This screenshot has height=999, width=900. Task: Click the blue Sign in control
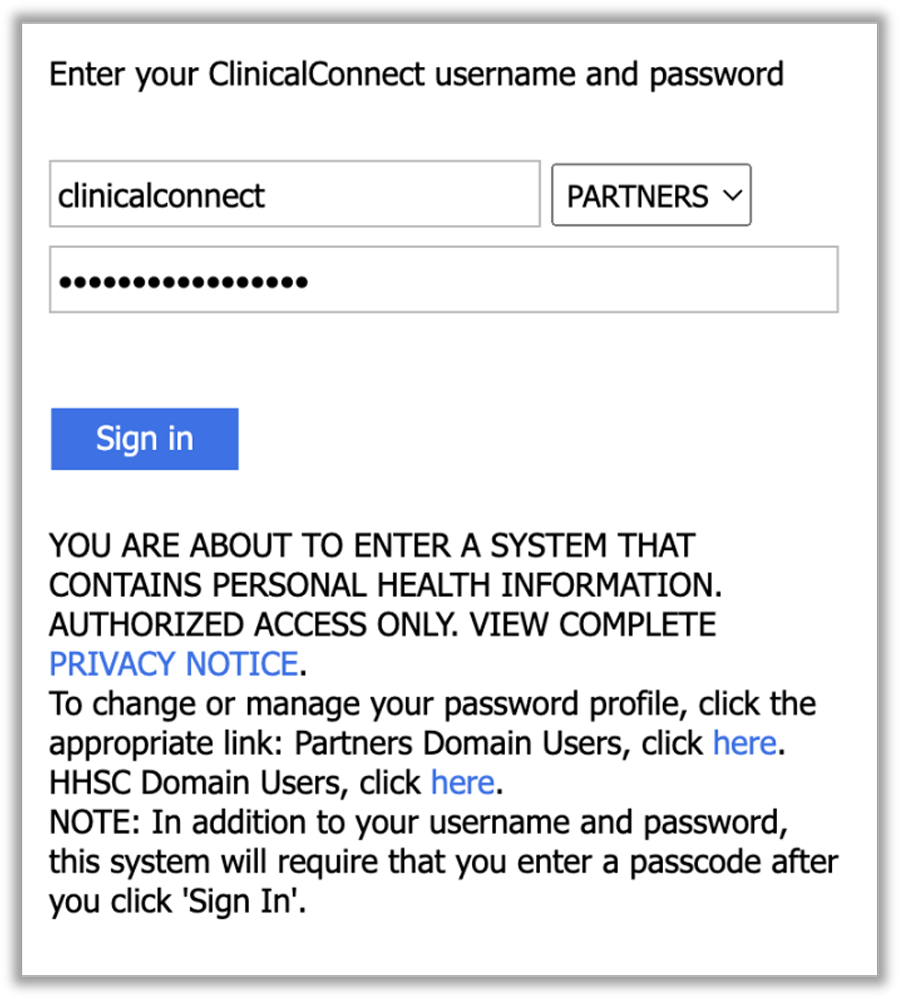(x=144, y=438)
